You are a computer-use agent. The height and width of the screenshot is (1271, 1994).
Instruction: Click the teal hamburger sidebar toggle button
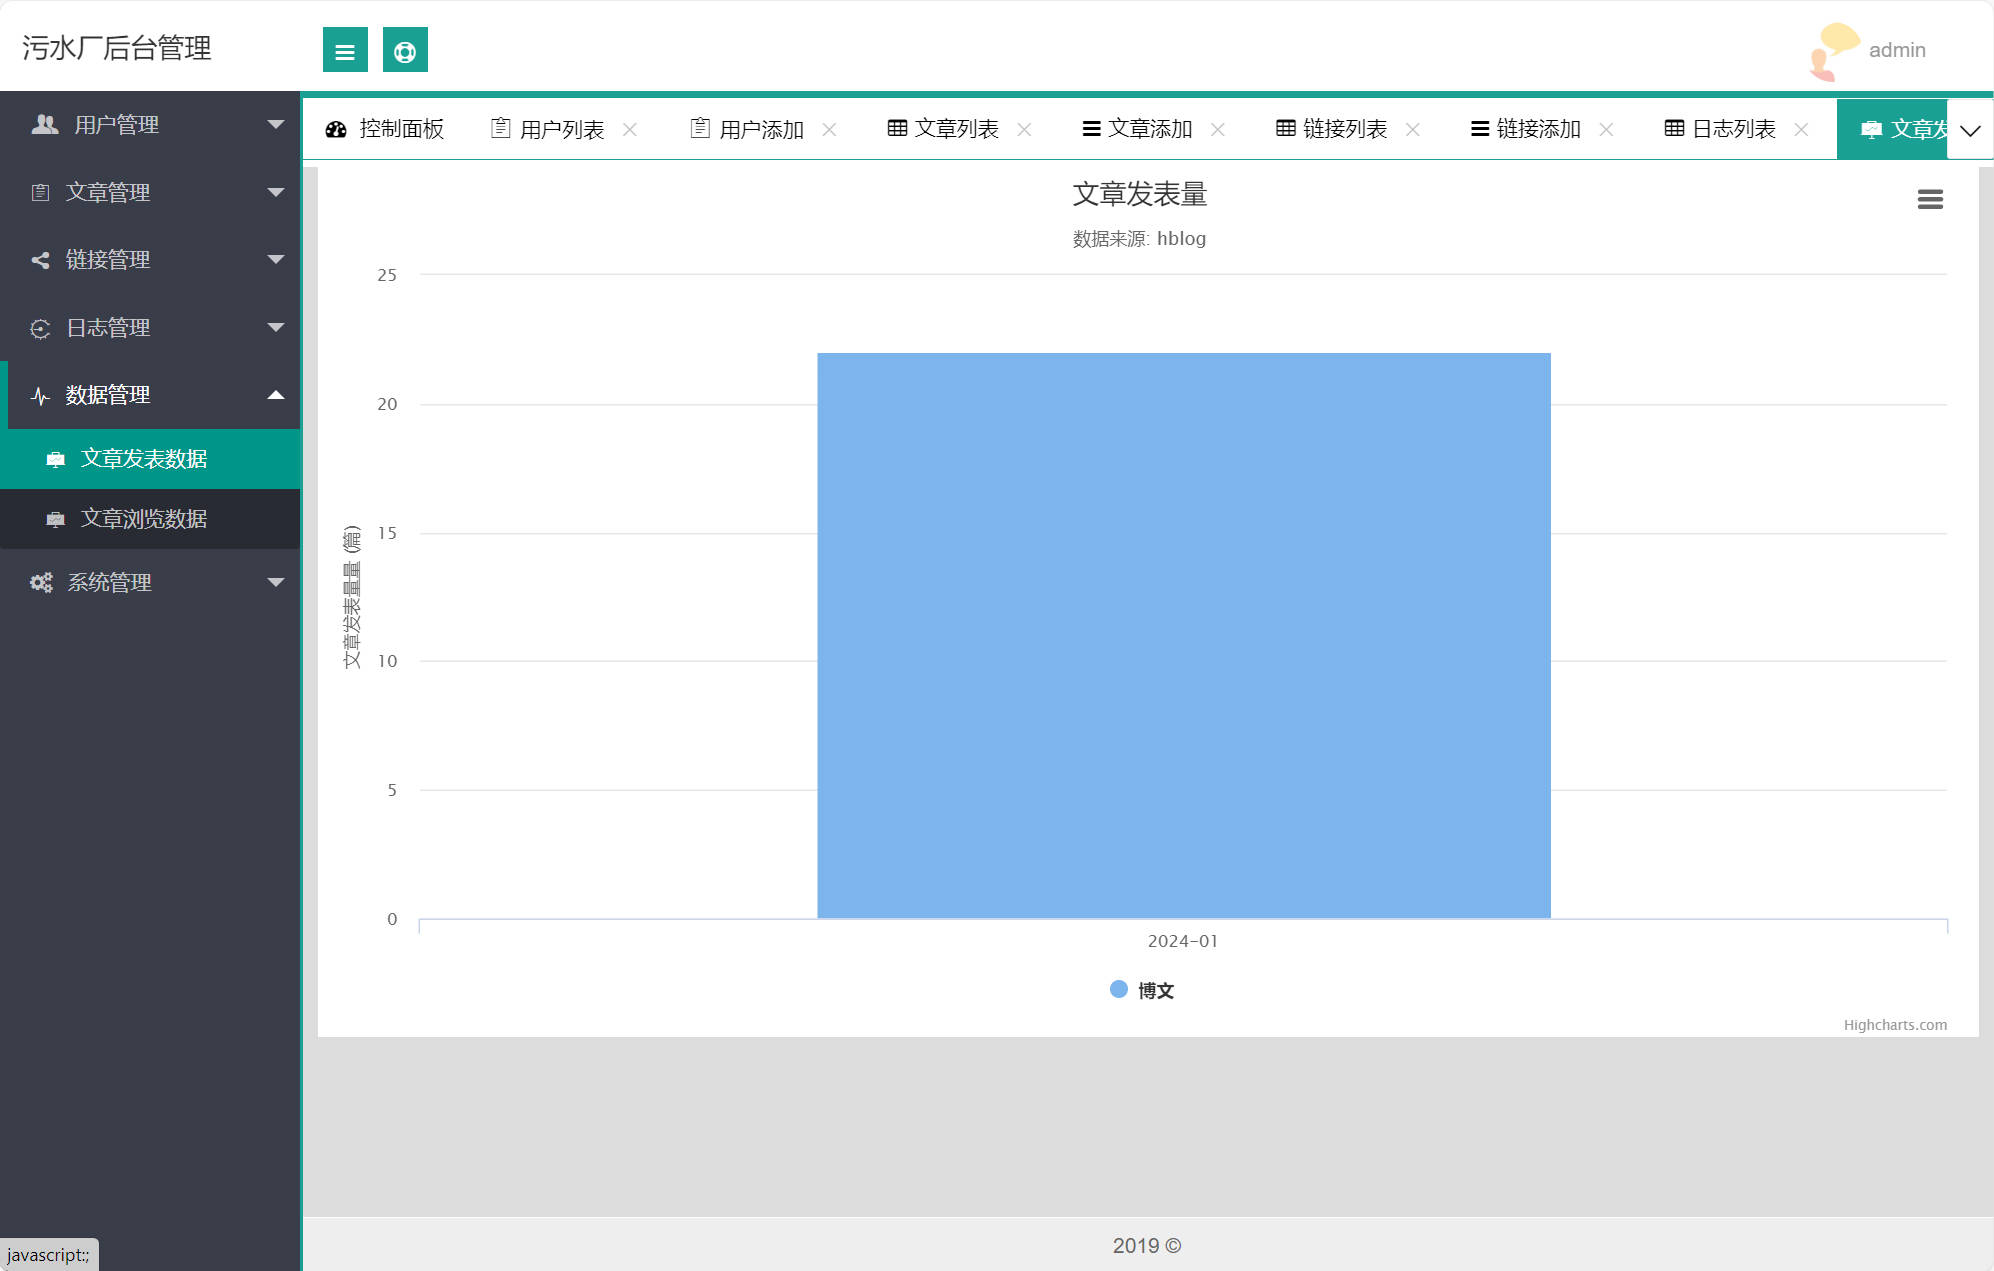click(x=345, y=50)
